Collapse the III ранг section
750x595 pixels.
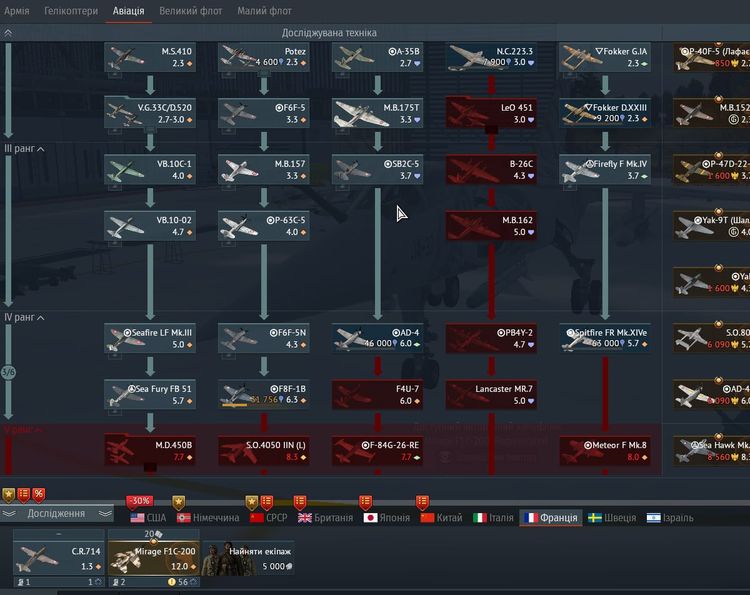[x=41, y=148]
